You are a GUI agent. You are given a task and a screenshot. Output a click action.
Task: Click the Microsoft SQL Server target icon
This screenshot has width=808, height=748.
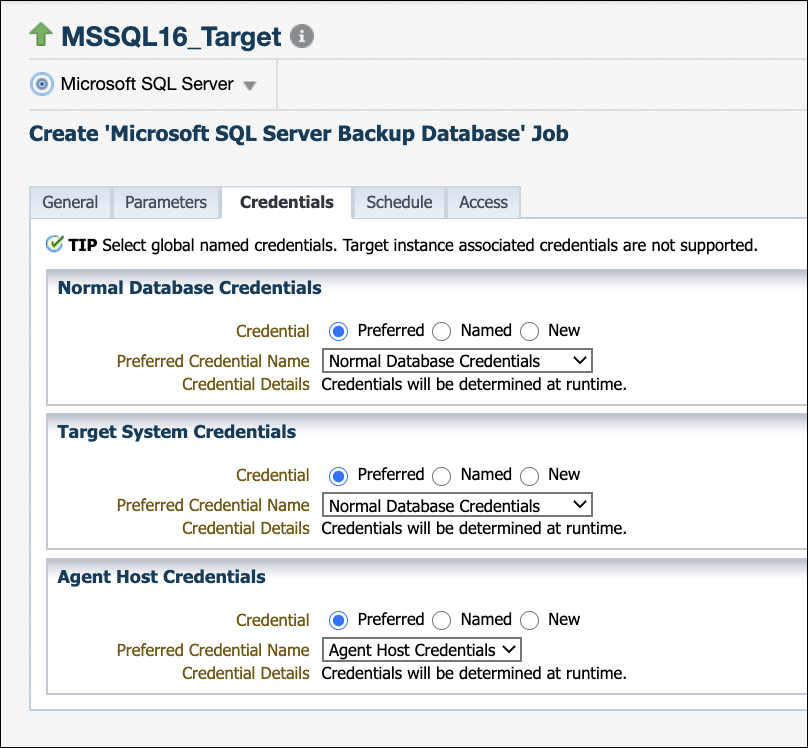click(x=42, y=84)
